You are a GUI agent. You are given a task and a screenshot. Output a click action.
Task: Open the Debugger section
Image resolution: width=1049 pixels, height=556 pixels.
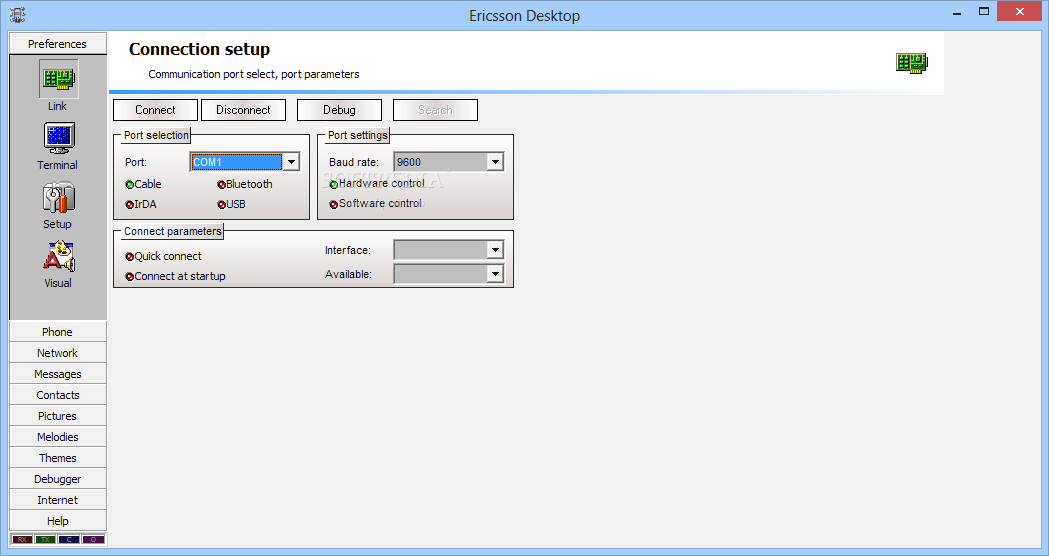(58, 479)
